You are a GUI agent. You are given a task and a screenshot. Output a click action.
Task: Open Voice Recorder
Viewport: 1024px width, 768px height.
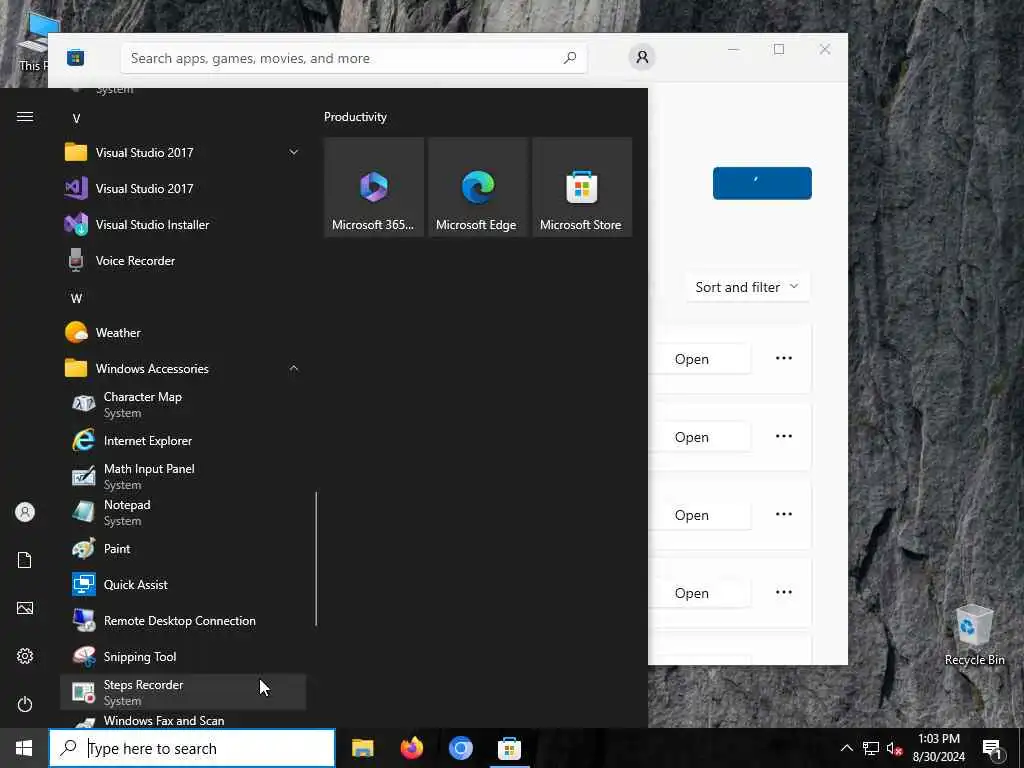pos(183,261)
